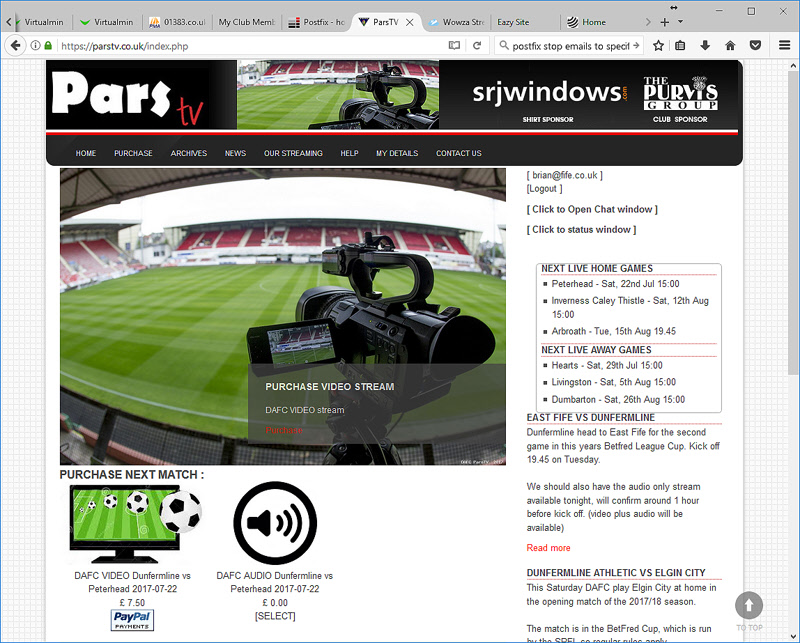Click the Pars tv logo
800x643 pixels.
128,97
